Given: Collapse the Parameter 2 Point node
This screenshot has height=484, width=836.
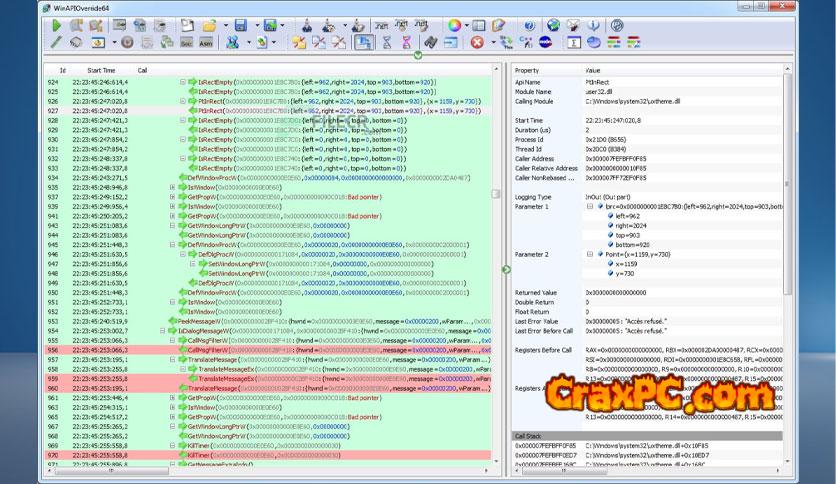Looking at the screenshot, I should [589, 255].
